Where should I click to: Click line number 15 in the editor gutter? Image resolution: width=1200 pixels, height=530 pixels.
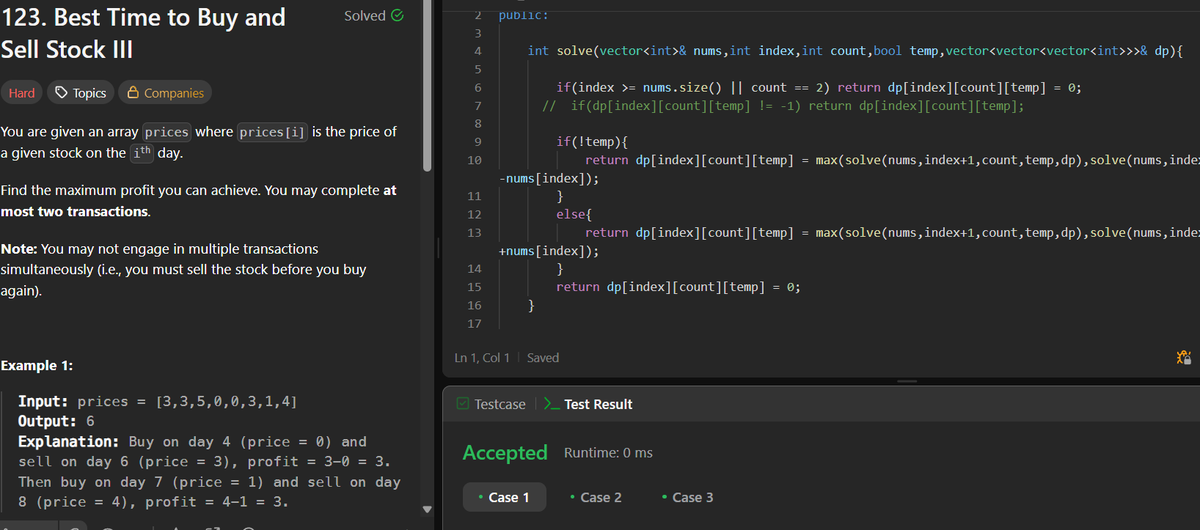[475, 287]
